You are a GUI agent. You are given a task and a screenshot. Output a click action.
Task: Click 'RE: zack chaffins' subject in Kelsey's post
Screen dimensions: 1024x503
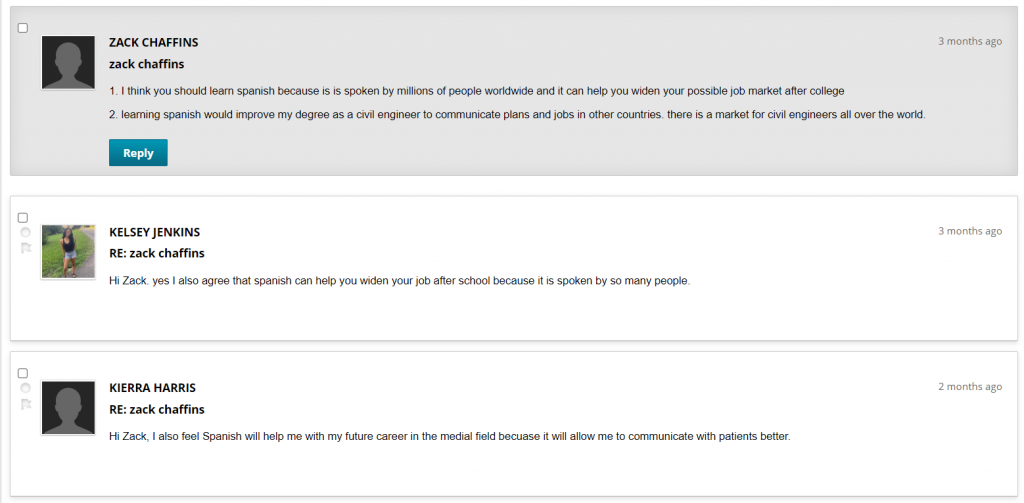pyautogui.click(x=157, y=253)
